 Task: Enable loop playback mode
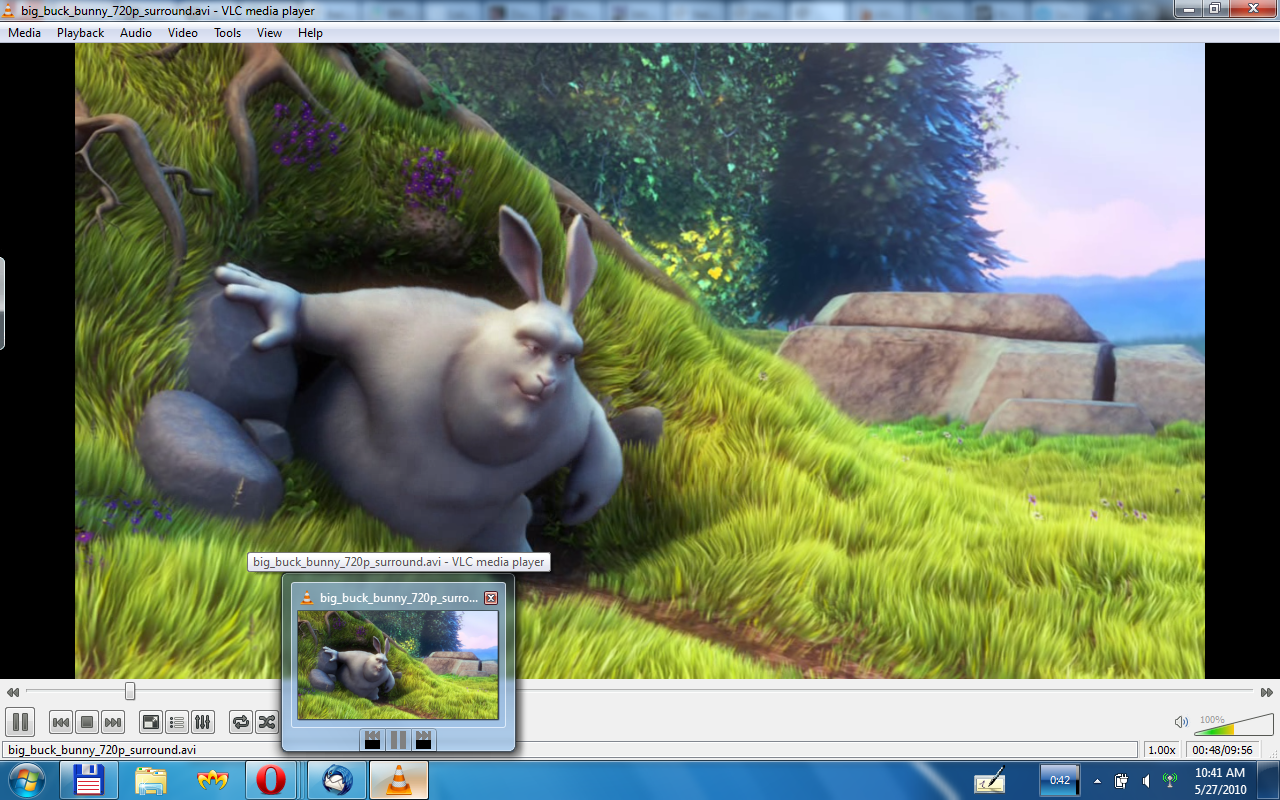point(239,722)
